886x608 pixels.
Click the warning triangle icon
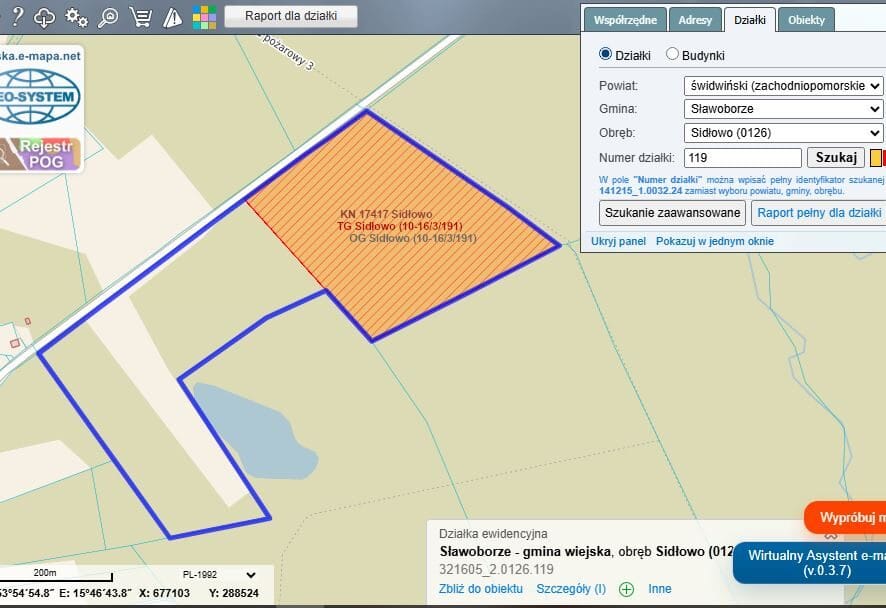point(172,16)
